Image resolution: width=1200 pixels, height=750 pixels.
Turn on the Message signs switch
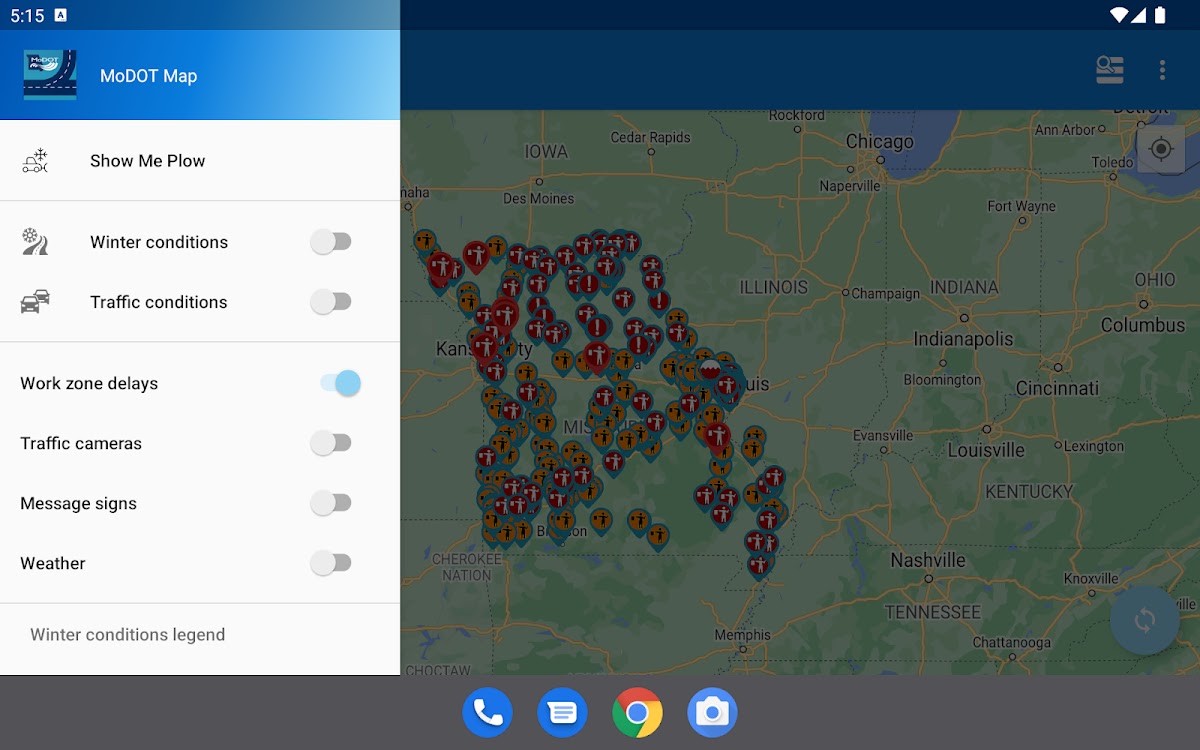(x=331, y=503)
